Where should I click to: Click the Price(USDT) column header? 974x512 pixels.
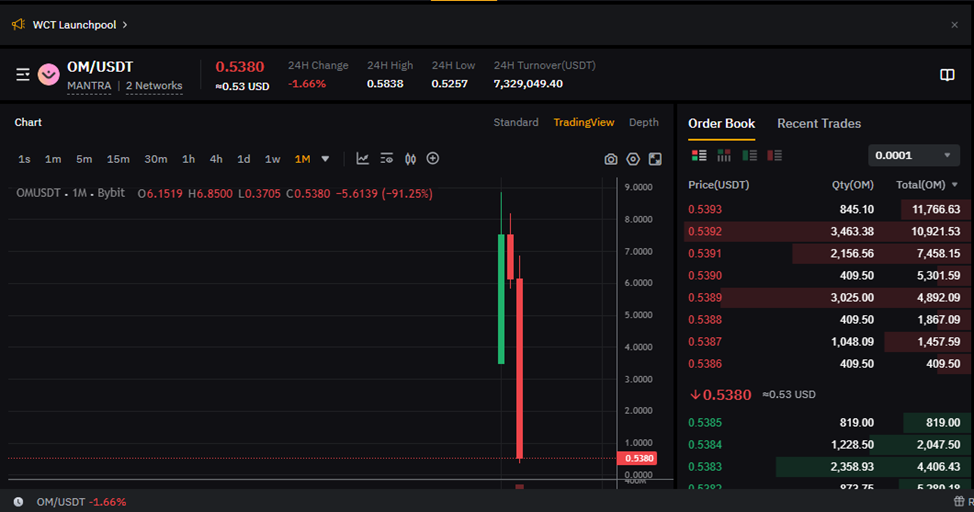click(x=718, y=185)
